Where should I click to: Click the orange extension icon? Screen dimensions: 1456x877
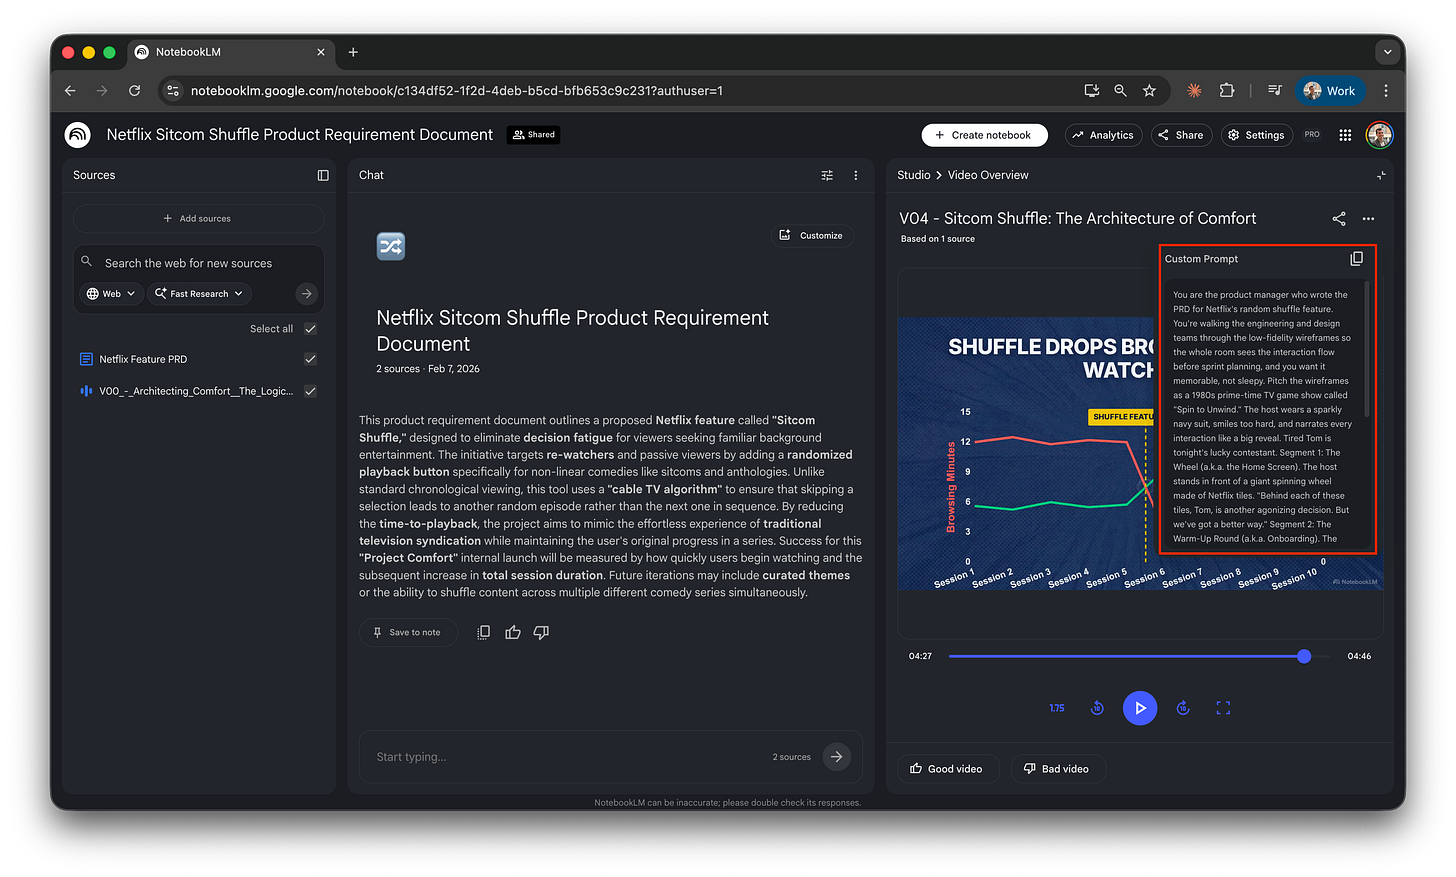click(1194, 91)
